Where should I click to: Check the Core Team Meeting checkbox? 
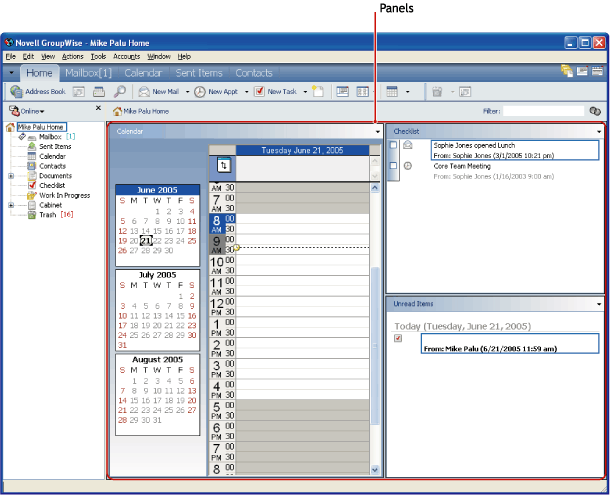pyautogui.click(x=393, y=166)
